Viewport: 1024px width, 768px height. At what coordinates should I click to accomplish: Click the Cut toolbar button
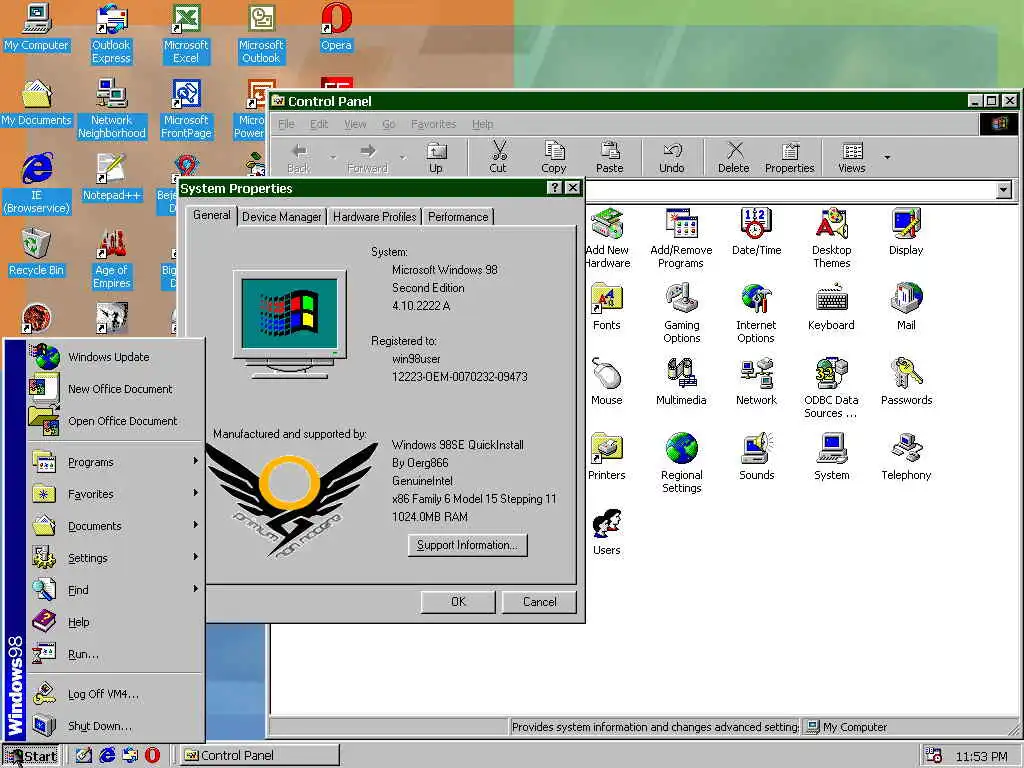498,157
